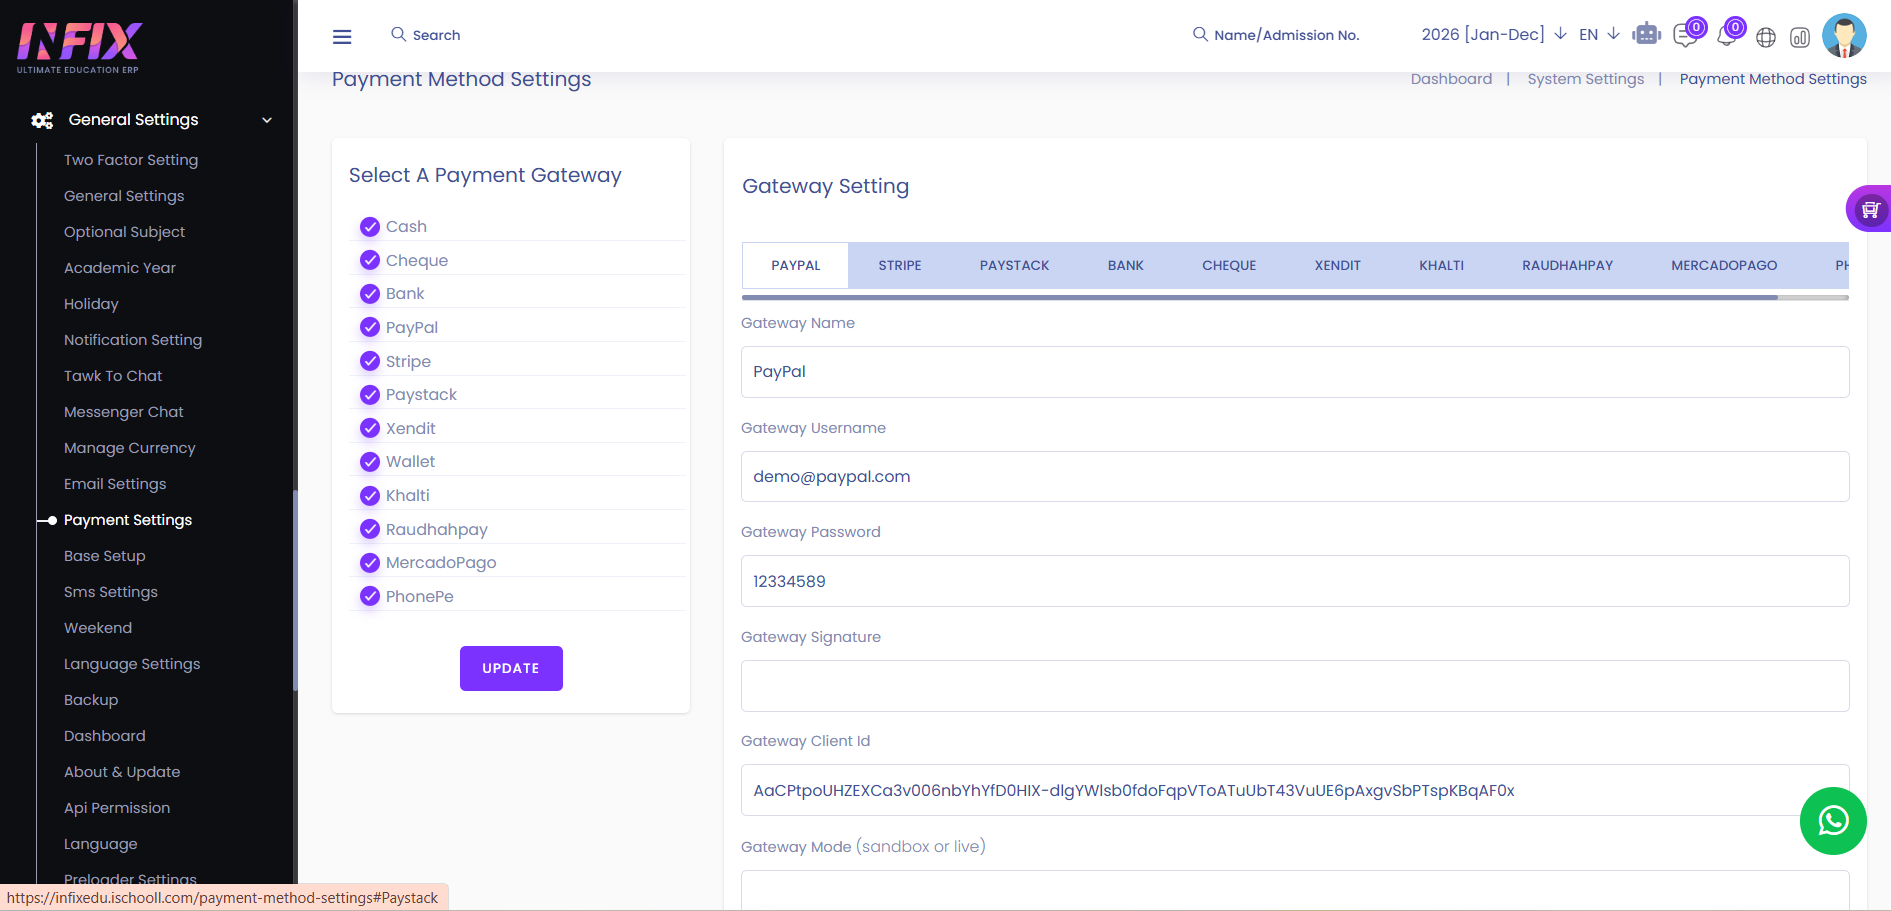Screen dimensions: 1891x911
Task: Toggle the Cash payment checkbox
Action: pyautogui.click(x=370, y=226)
